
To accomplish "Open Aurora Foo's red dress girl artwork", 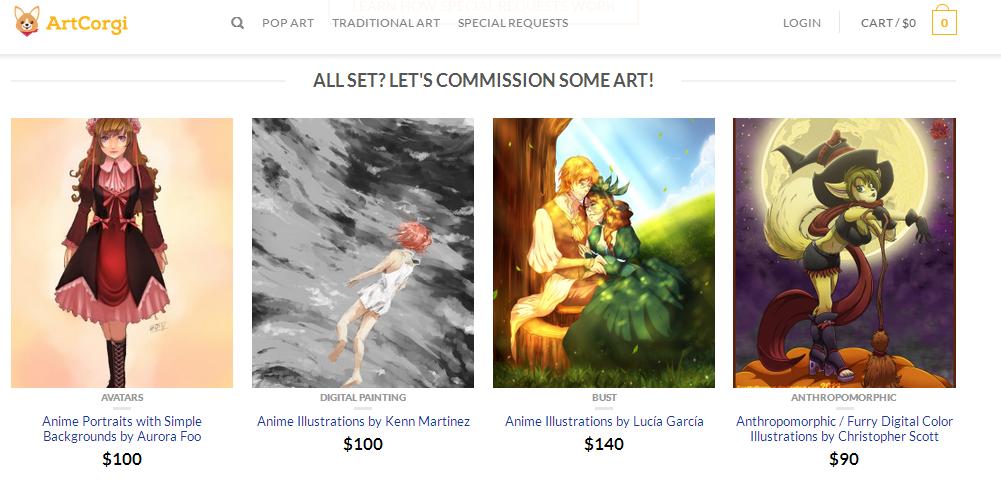I will click(122, 253).
